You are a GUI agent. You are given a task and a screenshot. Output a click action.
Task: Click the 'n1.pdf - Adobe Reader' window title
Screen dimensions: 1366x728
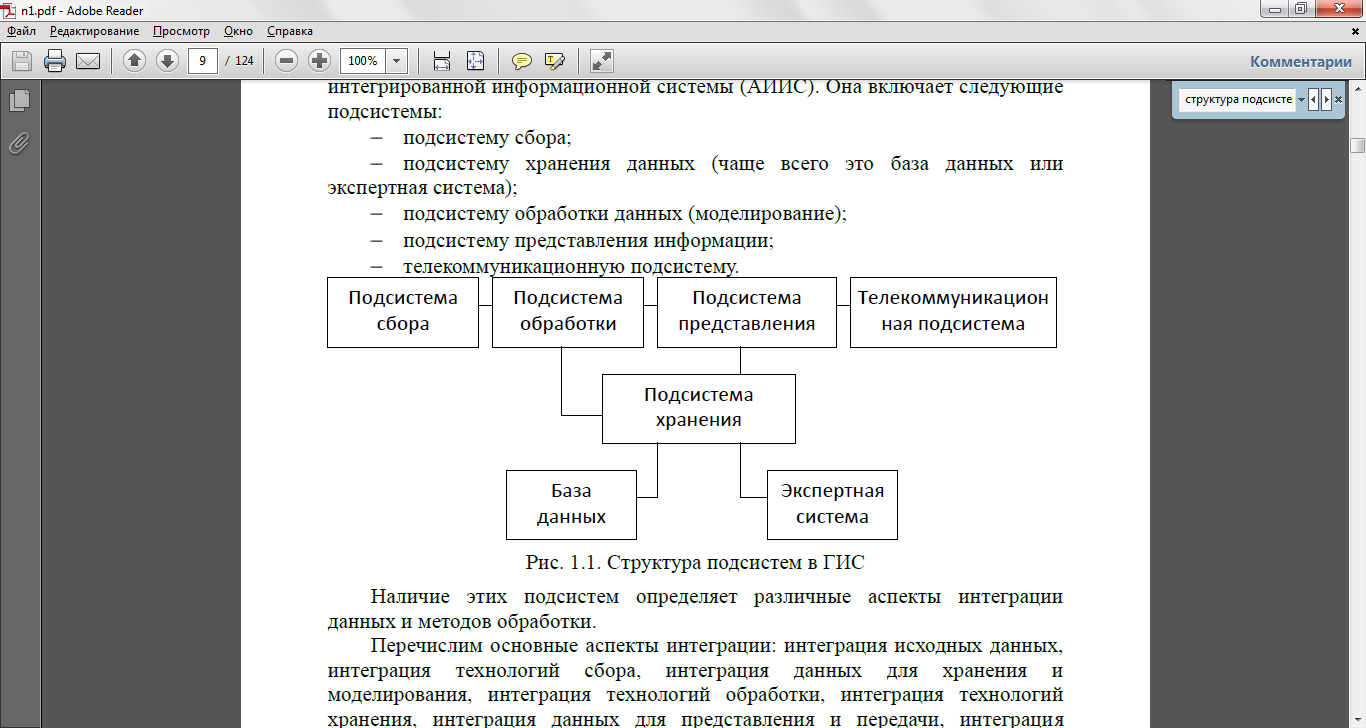click(82, 11)
